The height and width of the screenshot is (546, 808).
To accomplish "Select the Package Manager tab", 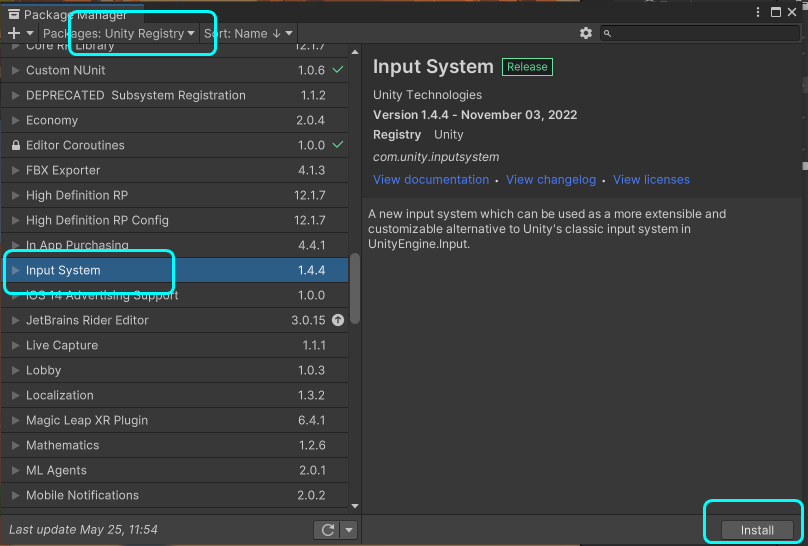I will click(72, 14).
